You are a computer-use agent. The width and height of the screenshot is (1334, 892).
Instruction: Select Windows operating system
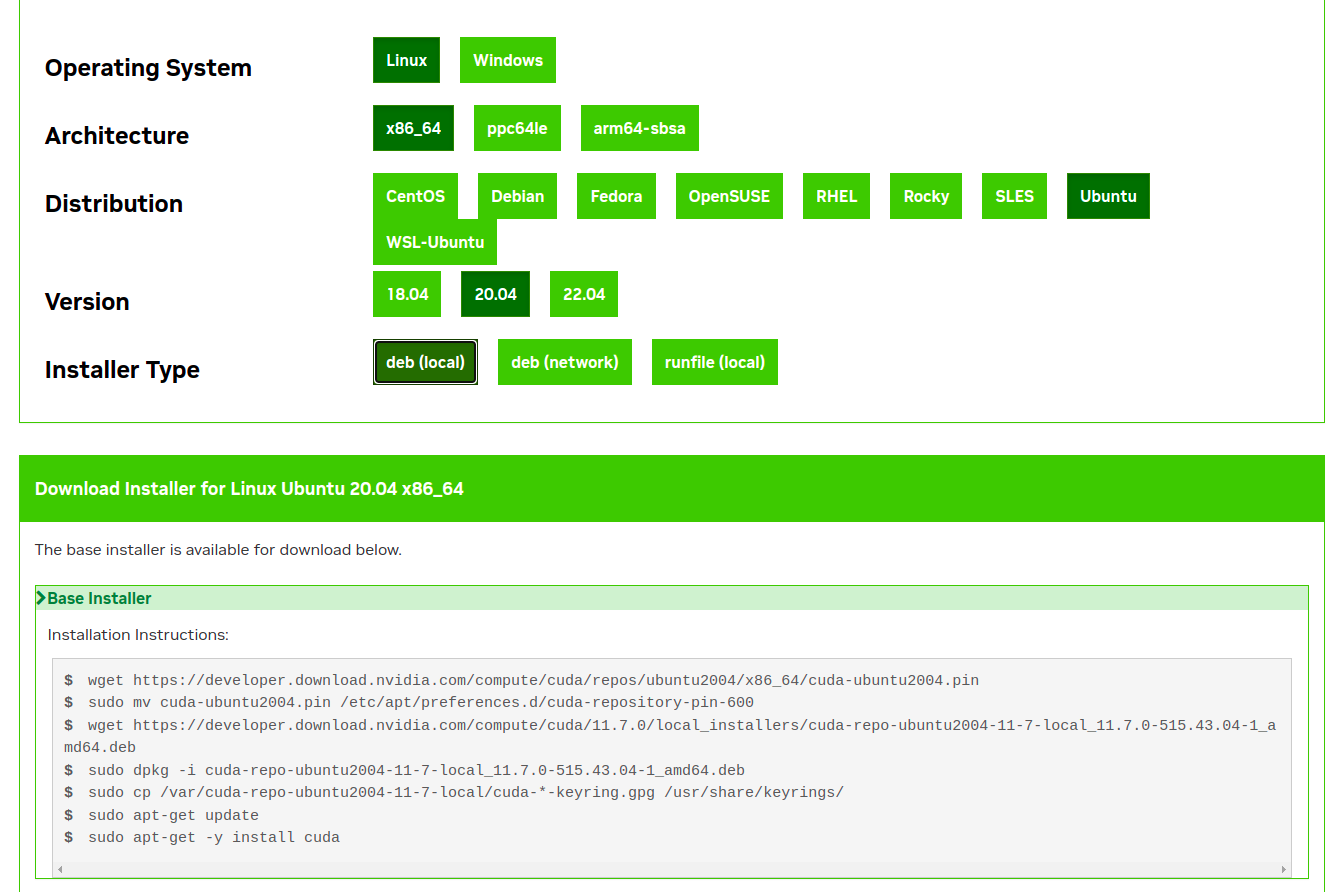coord(508,60)
